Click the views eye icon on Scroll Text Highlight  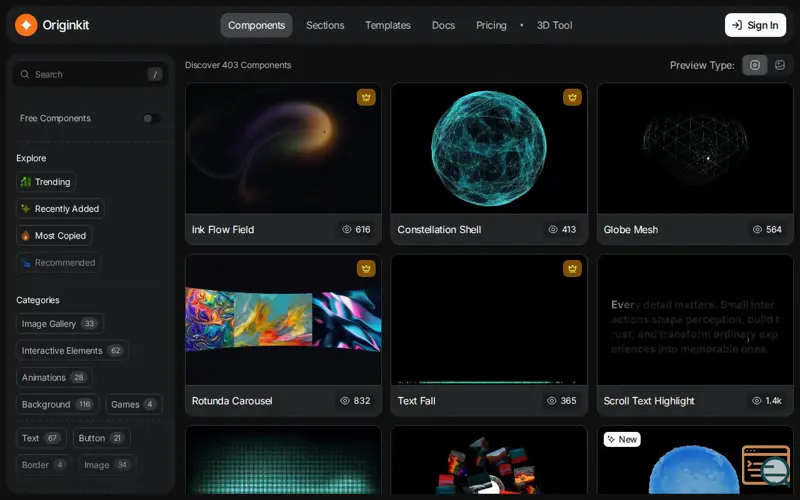(757, 401)
